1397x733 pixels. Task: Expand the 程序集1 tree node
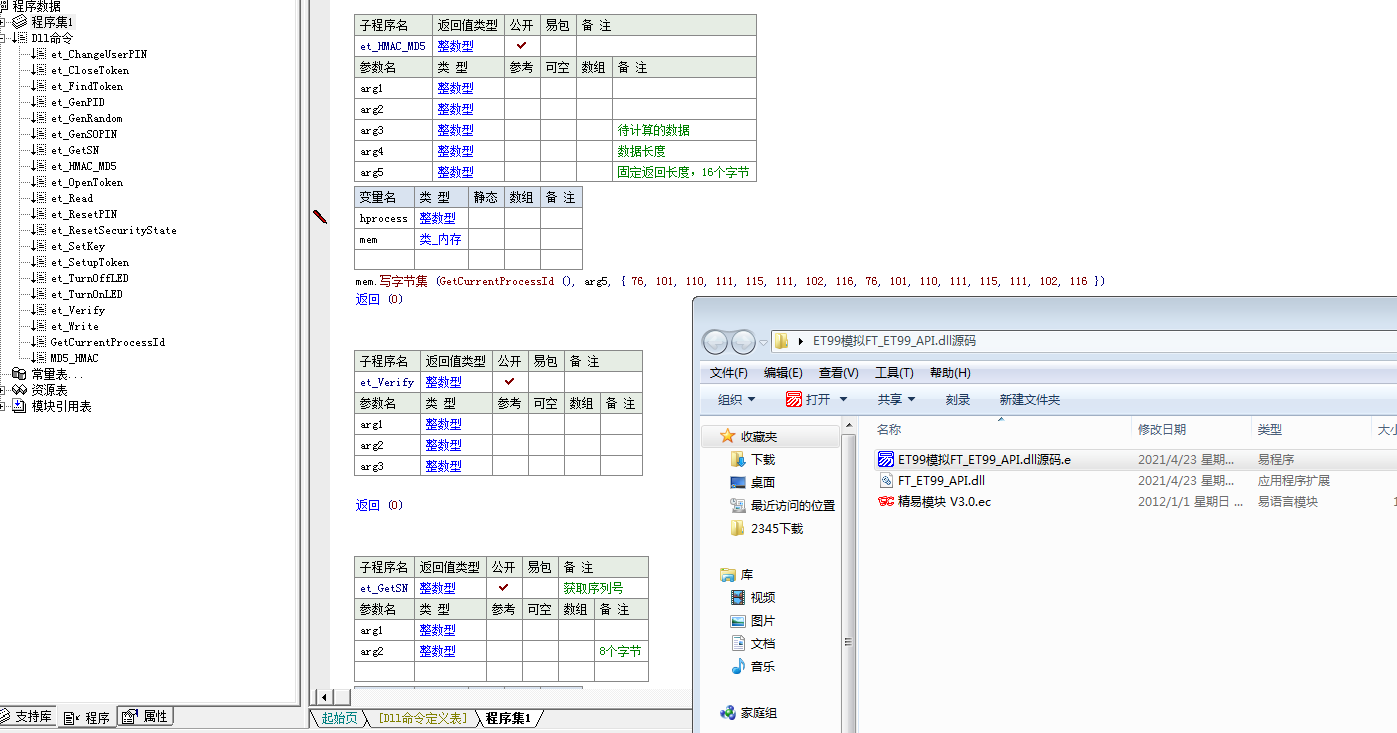pyautogui.click(x=4, y=22)
